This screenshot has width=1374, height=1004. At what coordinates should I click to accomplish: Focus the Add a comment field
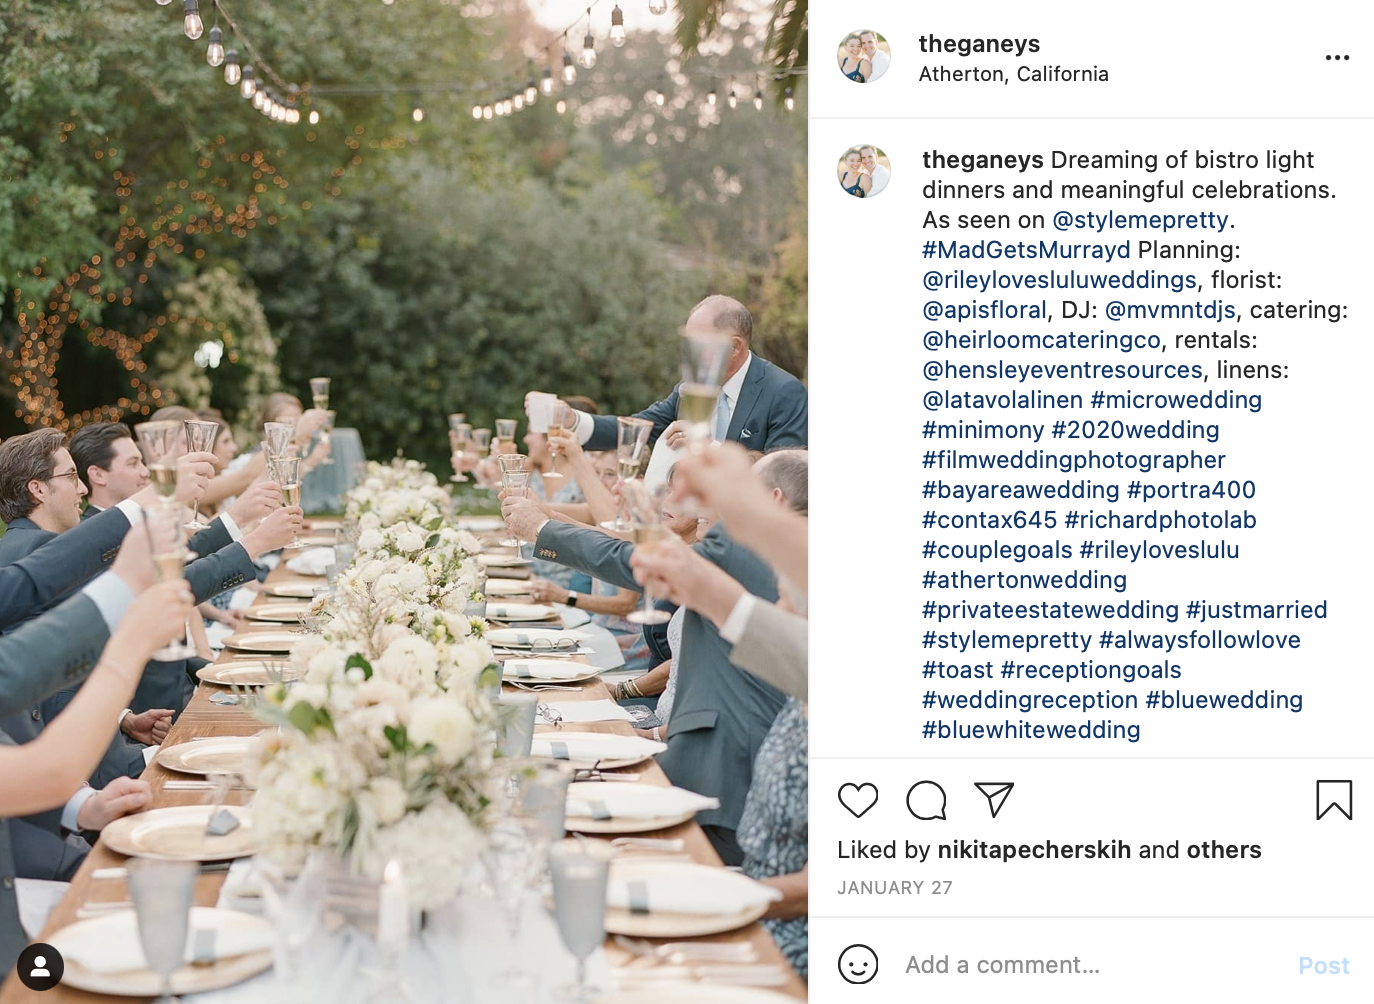point(1090,965)
